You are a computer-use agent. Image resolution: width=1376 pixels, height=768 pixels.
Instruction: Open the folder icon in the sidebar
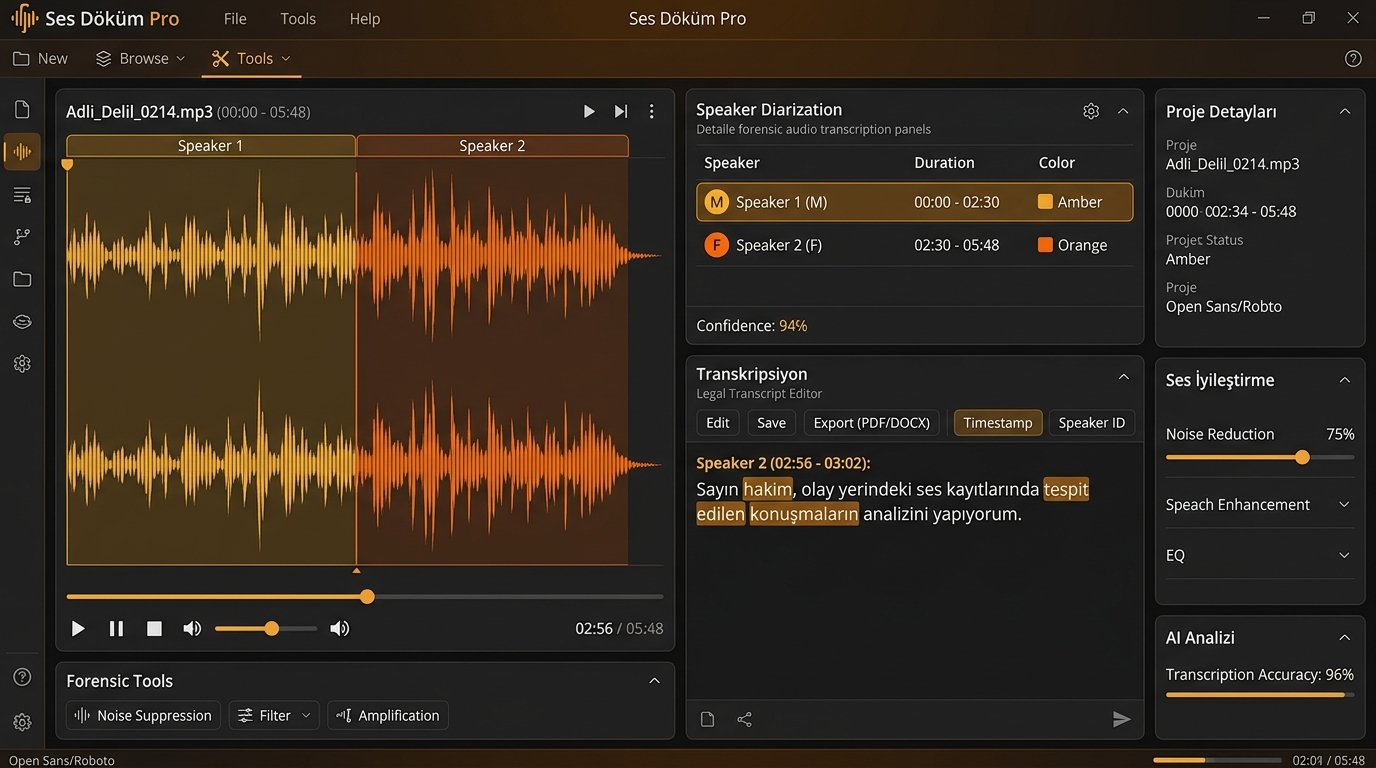tap(22, 280)
